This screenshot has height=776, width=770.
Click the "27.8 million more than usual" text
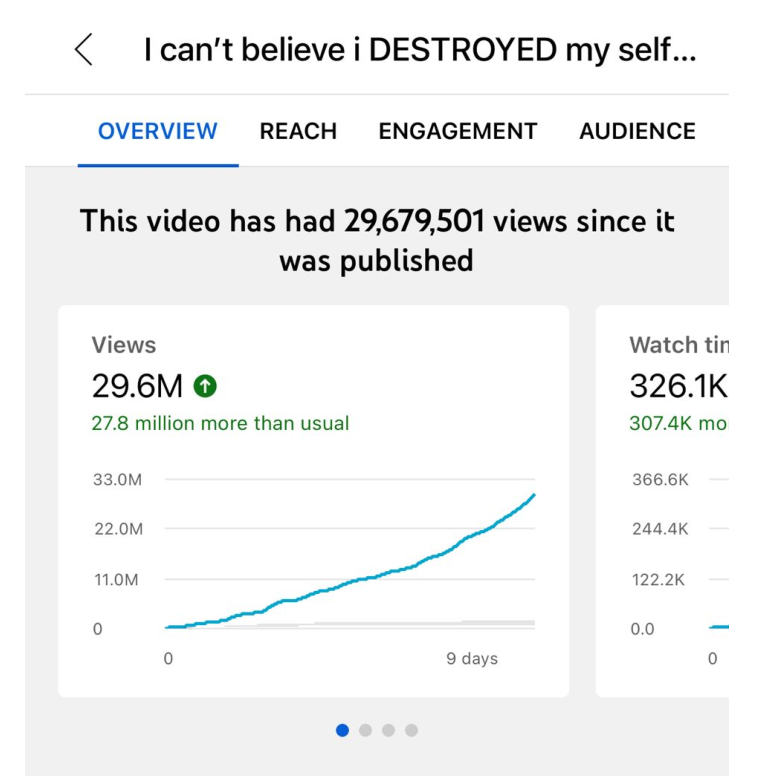(220, 423)
